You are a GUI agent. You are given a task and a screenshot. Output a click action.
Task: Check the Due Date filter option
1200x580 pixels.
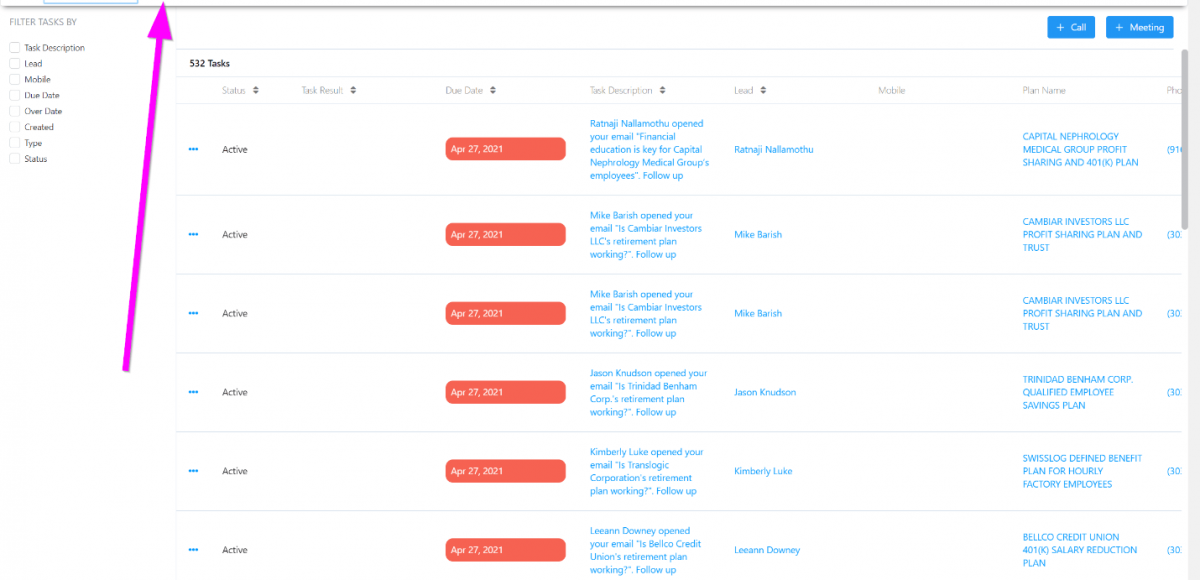15,95
